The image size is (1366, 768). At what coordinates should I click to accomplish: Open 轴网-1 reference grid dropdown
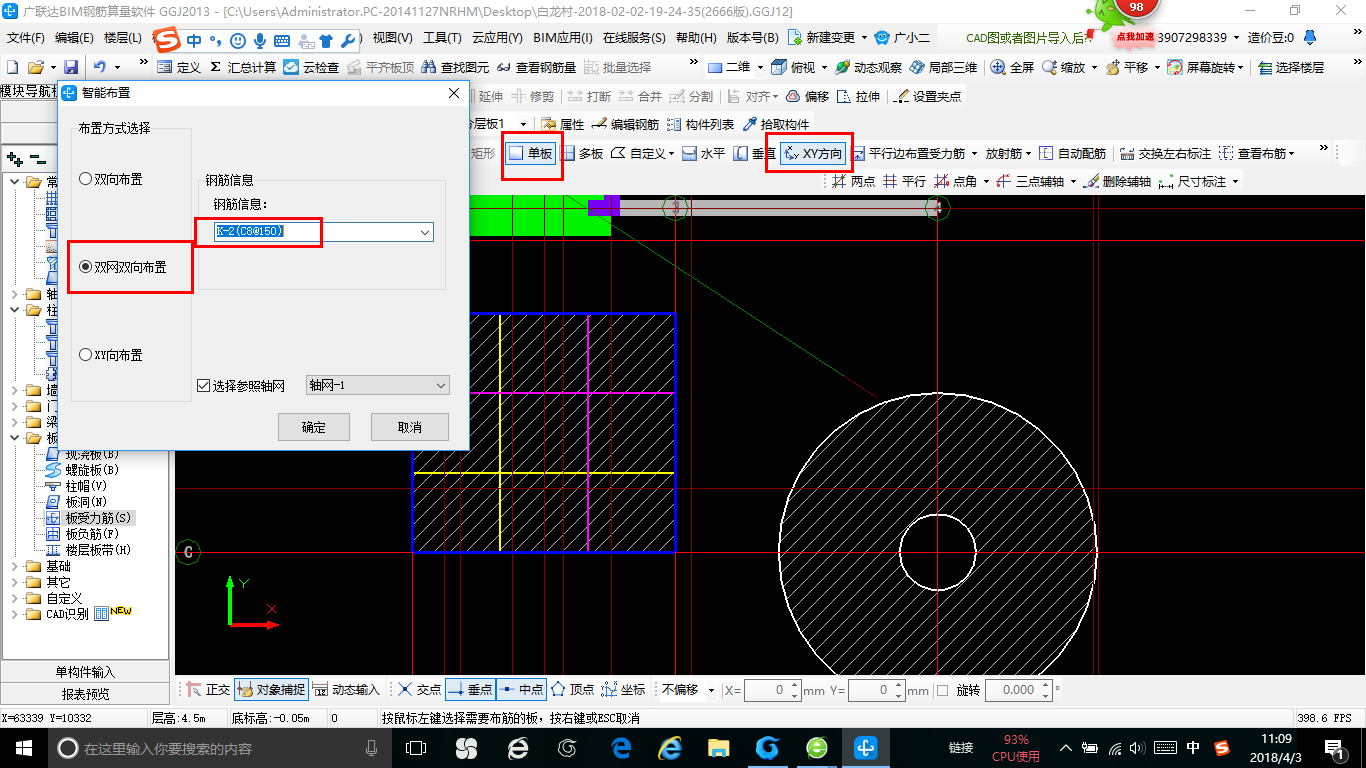click(377, 385)
